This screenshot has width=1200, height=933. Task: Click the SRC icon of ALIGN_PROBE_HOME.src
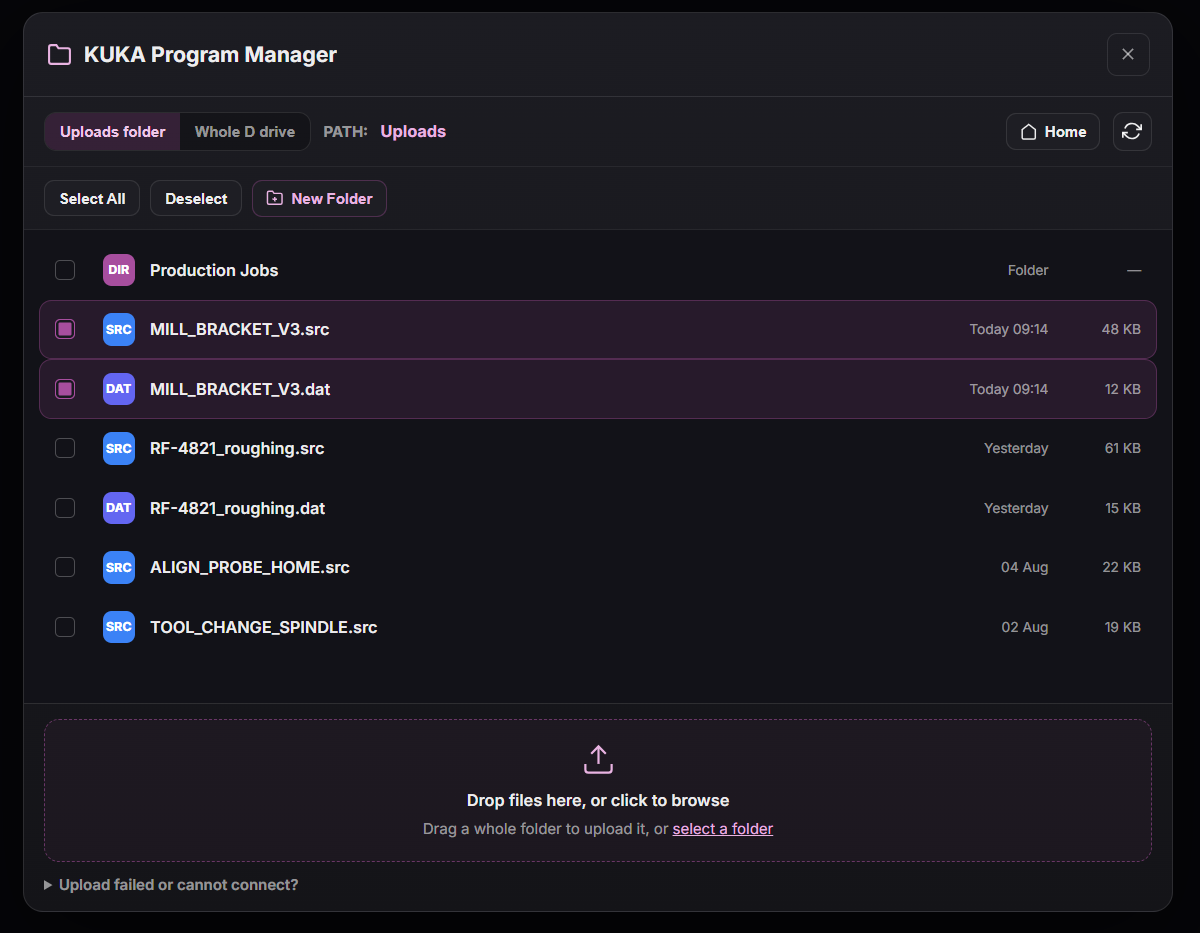pyautogui.click(x=119, y=567)
